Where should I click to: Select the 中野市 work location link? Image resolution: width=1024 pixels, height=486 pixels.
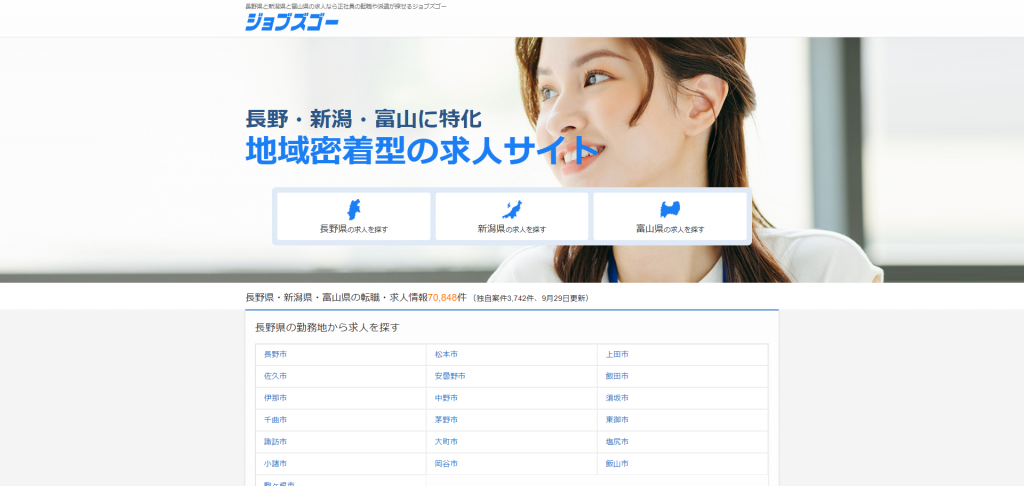pos(446,398)
